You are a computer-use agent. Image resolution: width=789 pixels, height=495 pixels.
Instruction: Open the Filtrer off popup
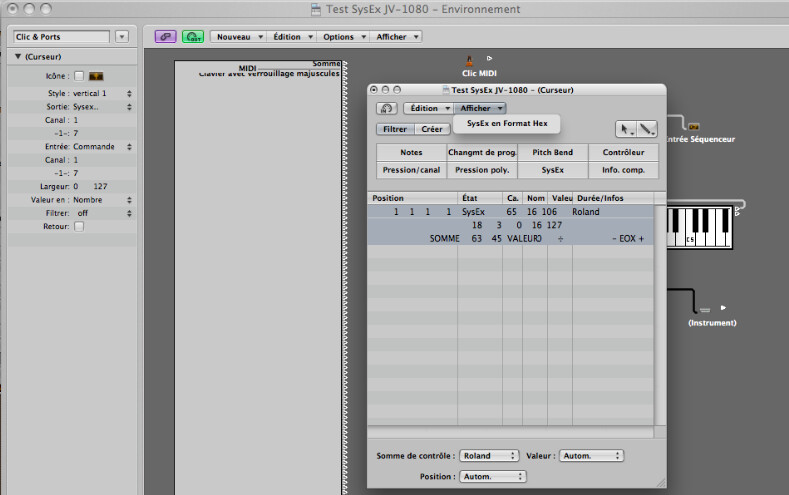103,213
